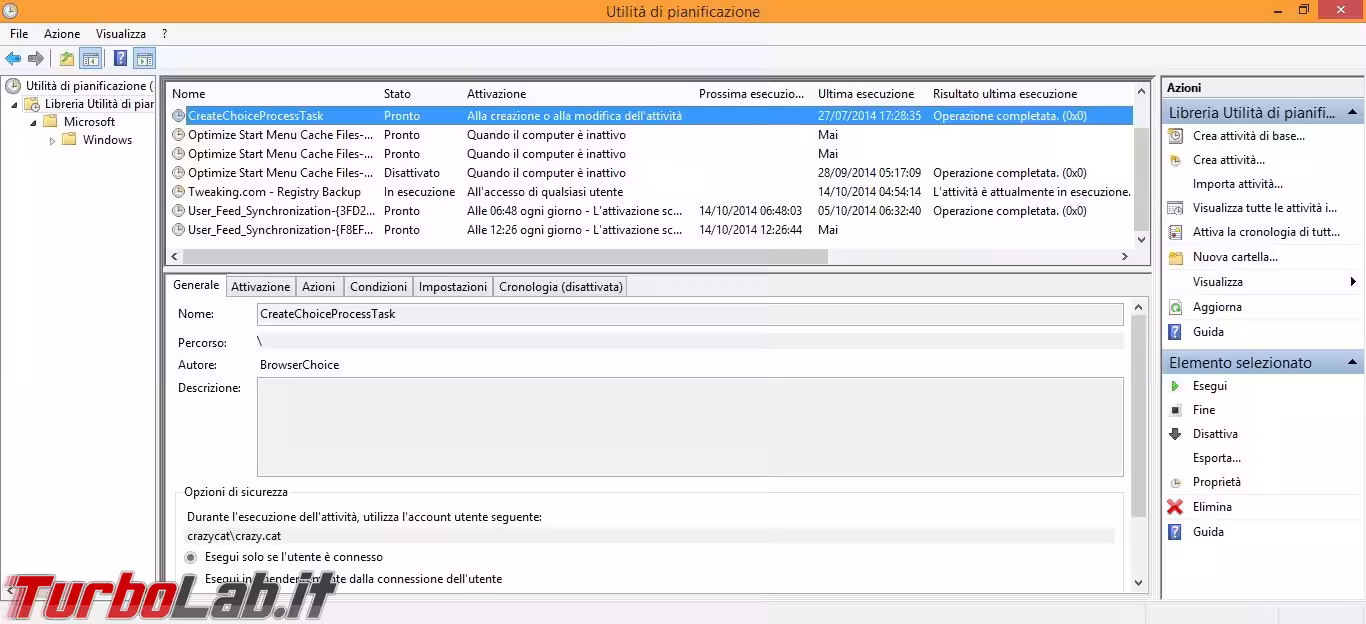
Task: Click the Nuova cartella folder icon
Action: tap(1175, 257)
